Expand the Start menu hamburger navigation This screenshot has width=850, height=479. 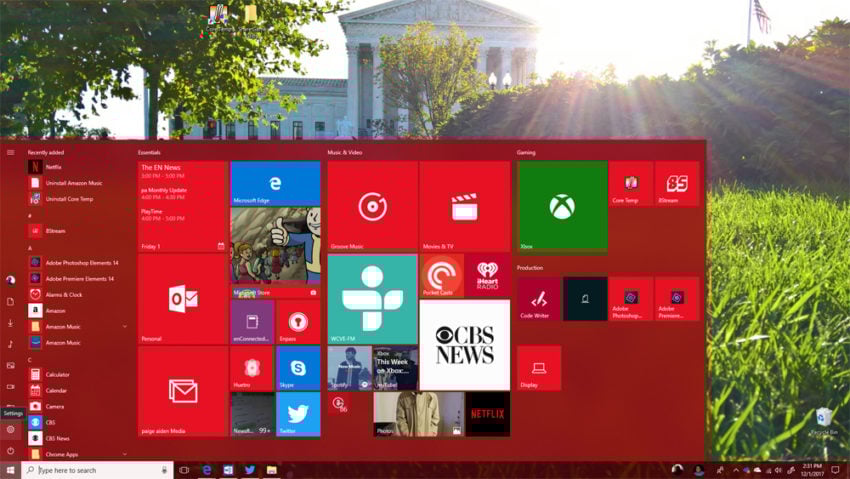[10, 152]
